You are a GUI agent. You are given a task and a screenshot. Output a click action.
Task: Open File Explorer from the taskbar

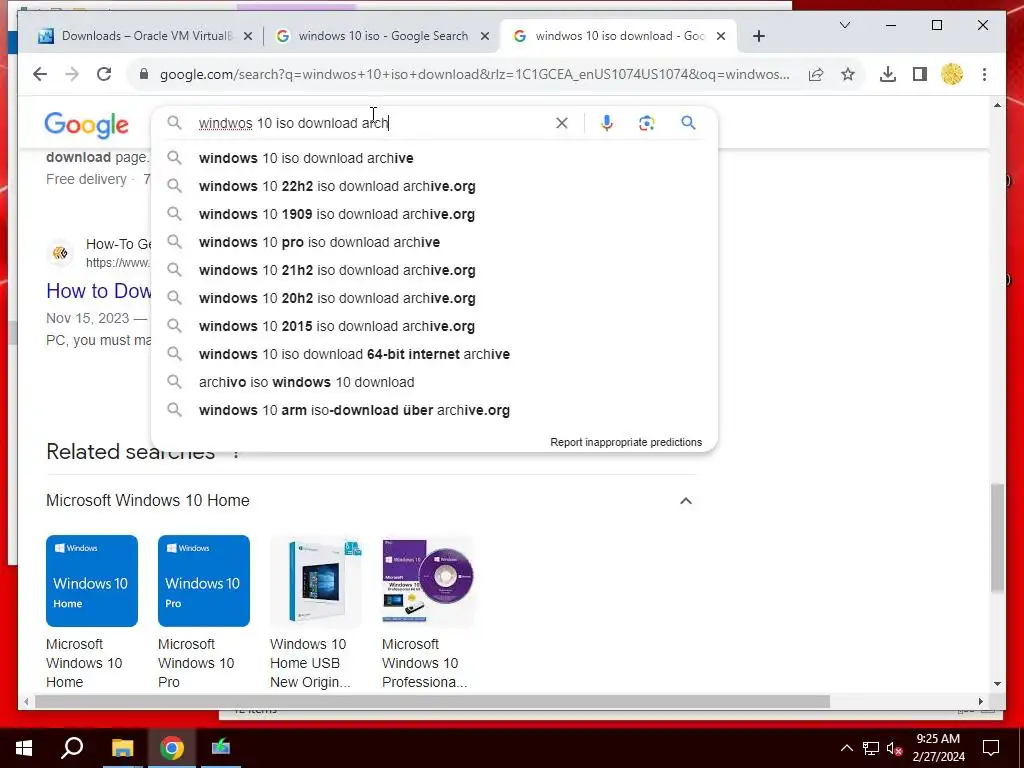[122, 748]
